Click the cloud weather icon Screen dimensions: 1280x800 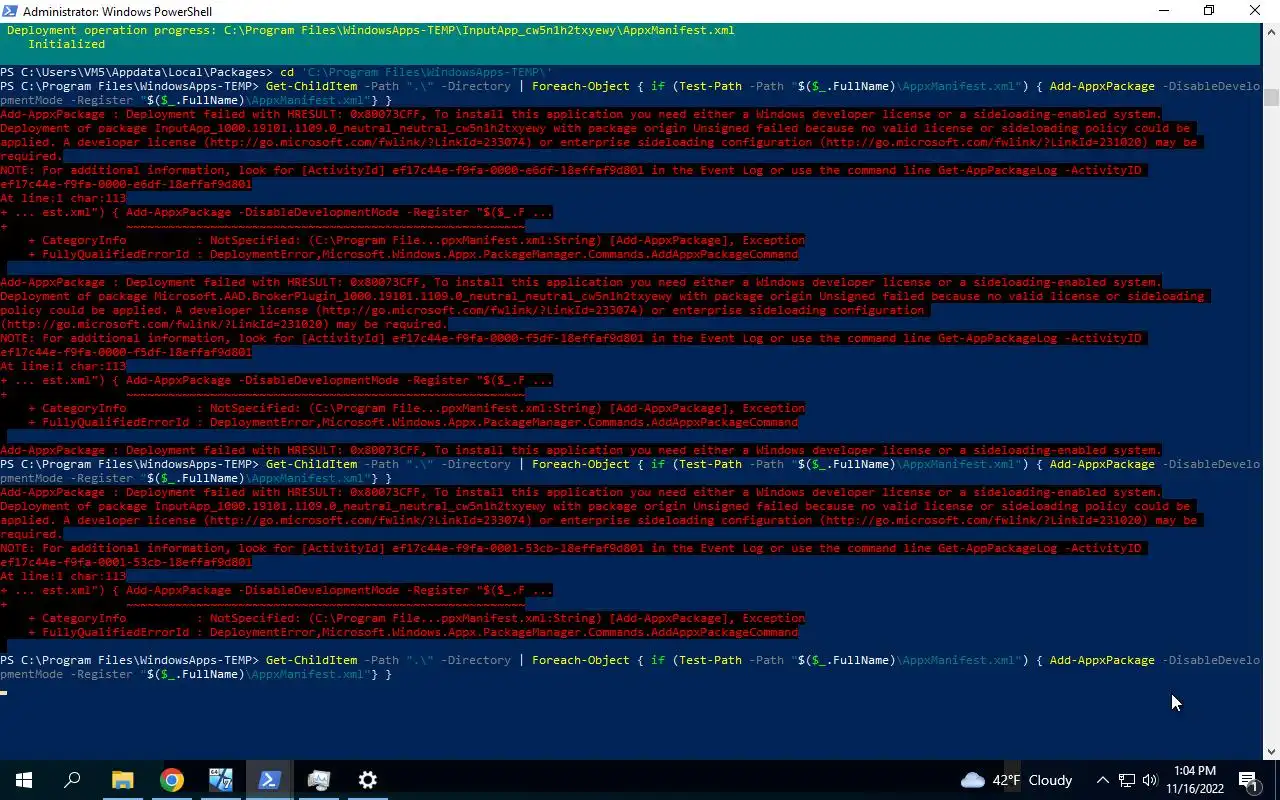click(972, 780)
